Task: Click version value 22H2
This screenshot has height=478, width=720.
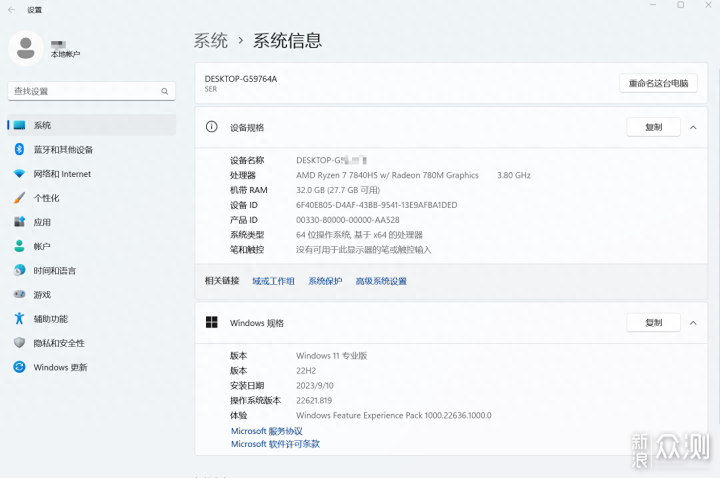Action: [x=306, y=371]
